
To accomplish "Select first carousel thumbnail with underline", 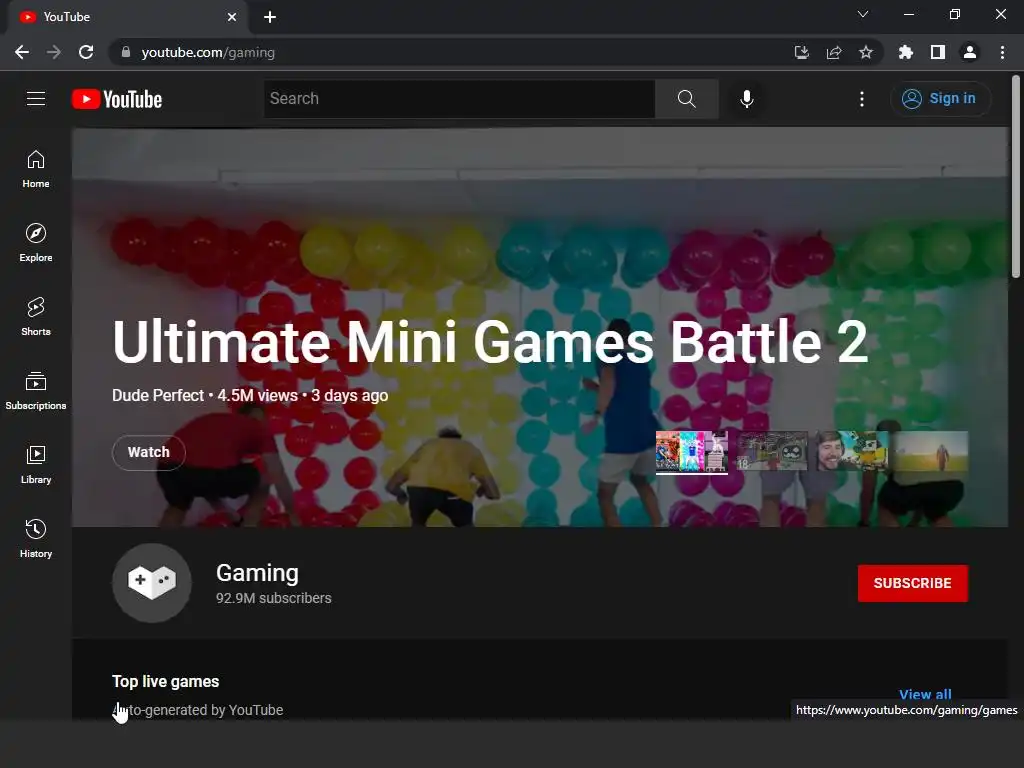I will click(692, 451).
